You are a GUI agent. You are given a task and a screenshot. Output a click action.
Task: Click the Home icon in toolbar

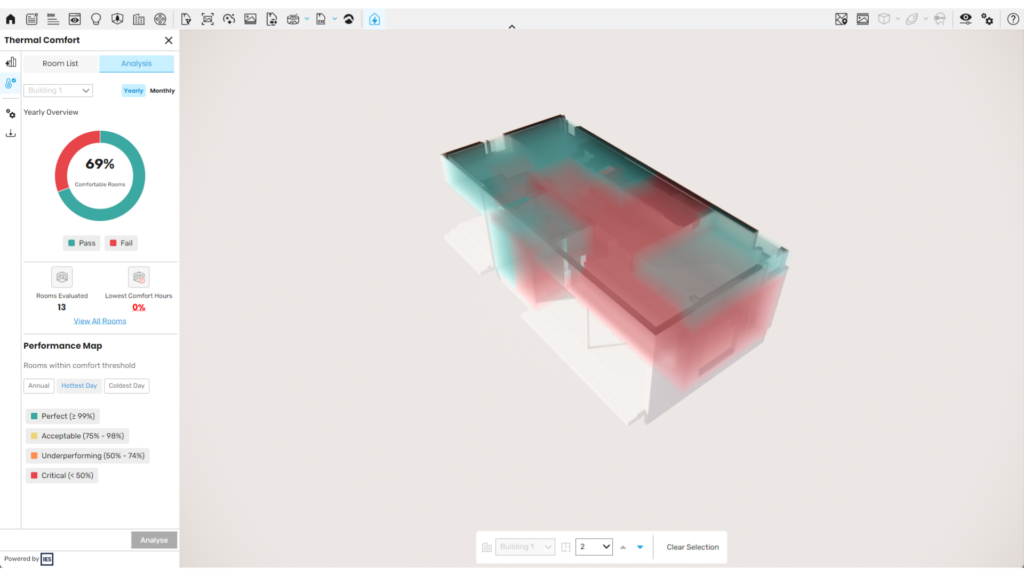11,19
